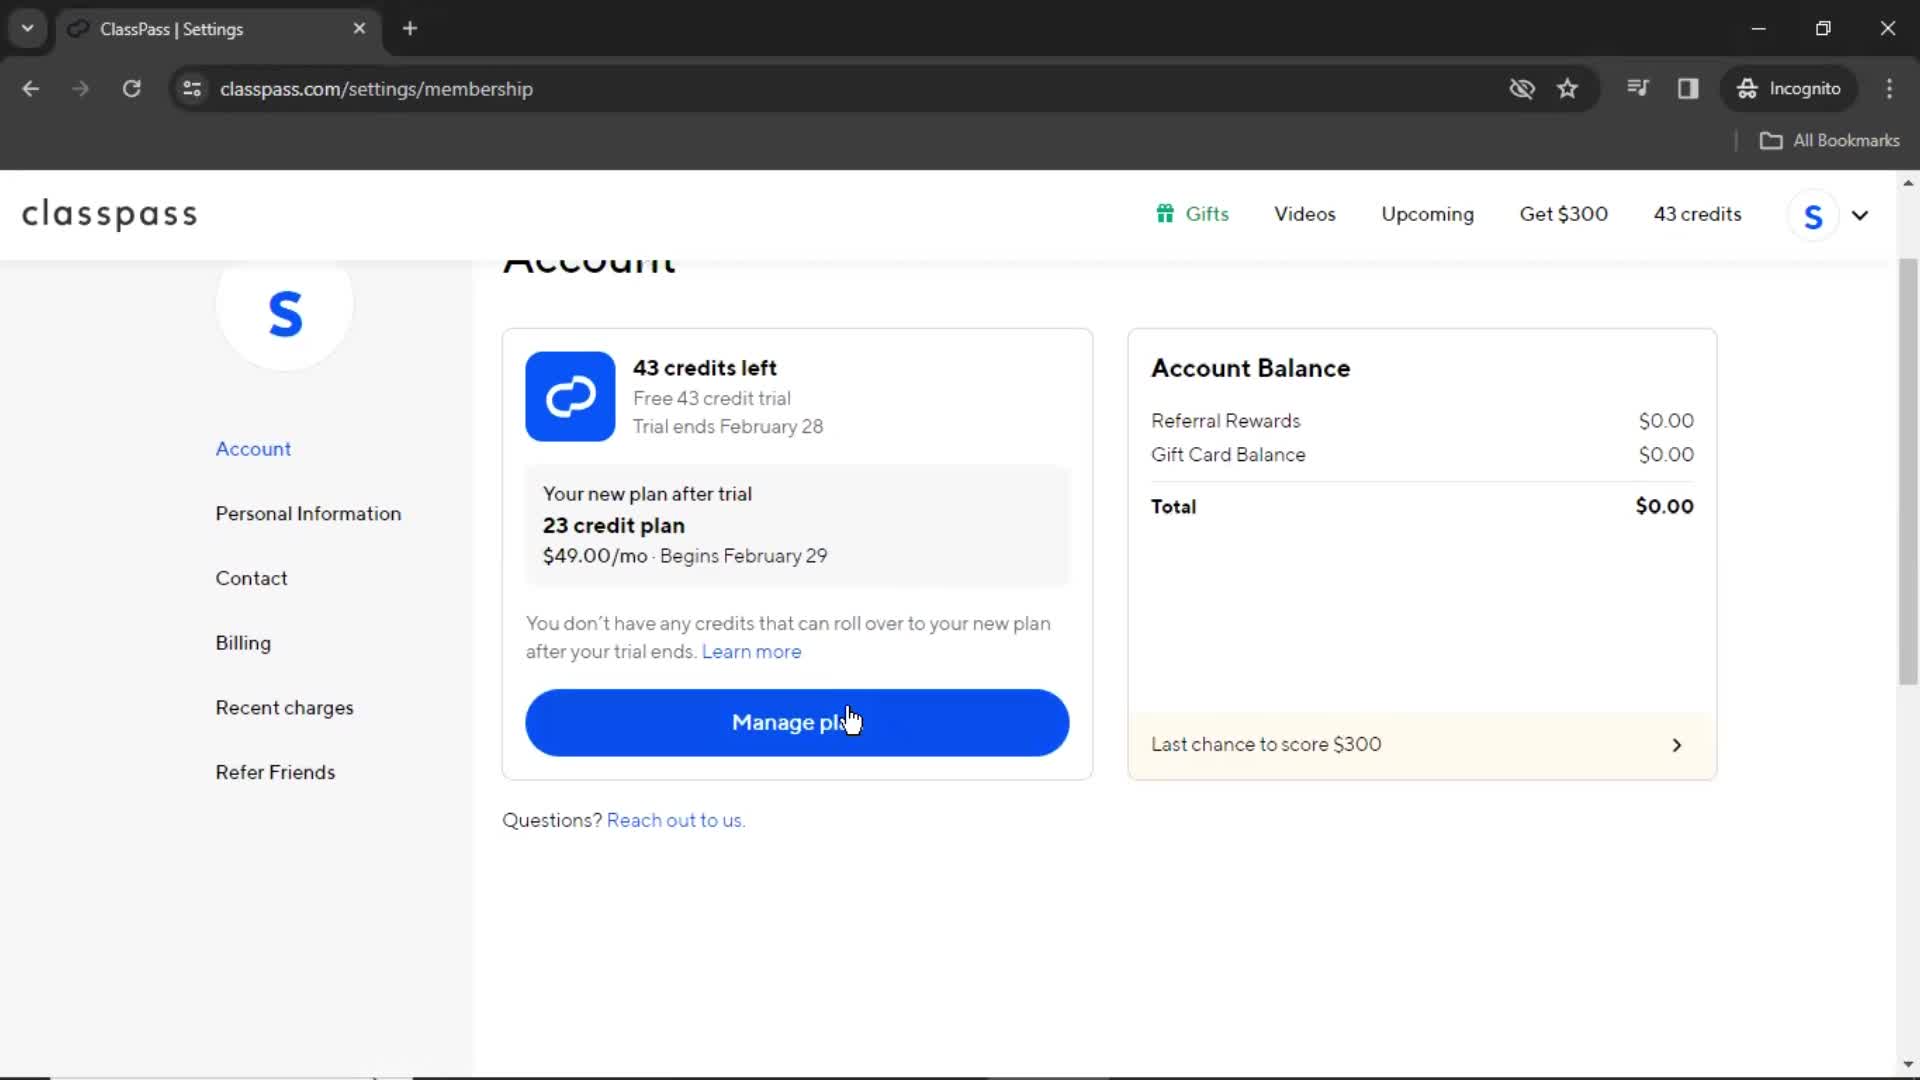Open Personal Information settings
Screen dimensions: 1920x1080
pyautogui.click(x=308, y=514)
